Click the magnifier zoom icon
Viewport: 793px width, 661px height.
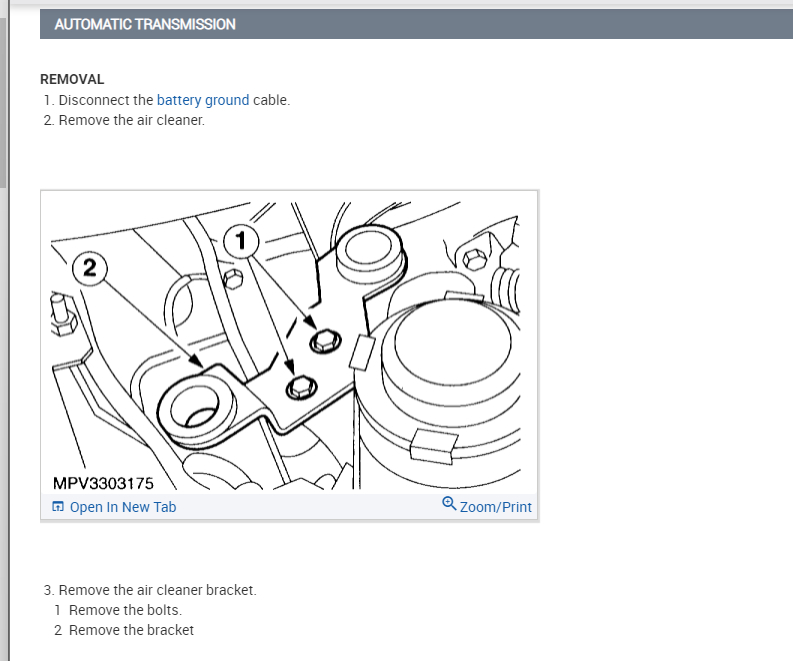(449, 503)
